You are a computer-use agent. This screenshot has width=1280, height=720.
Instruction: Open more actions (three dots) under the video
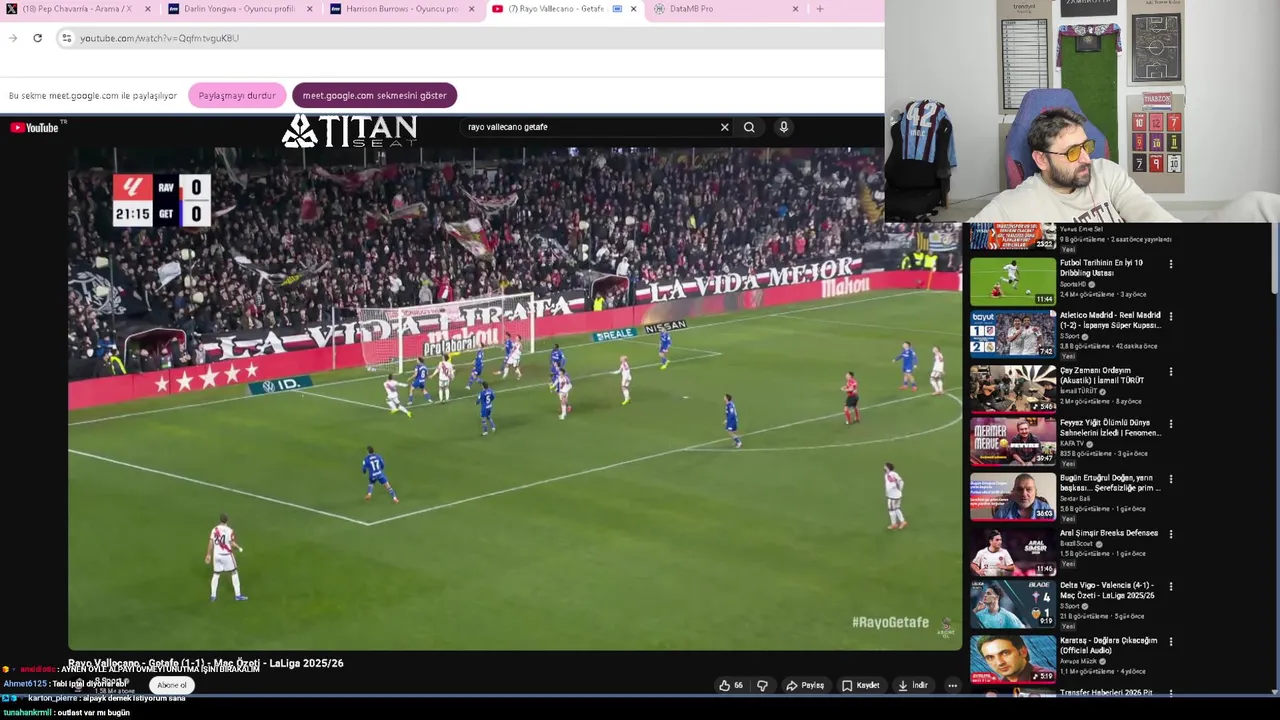(952, 685)
